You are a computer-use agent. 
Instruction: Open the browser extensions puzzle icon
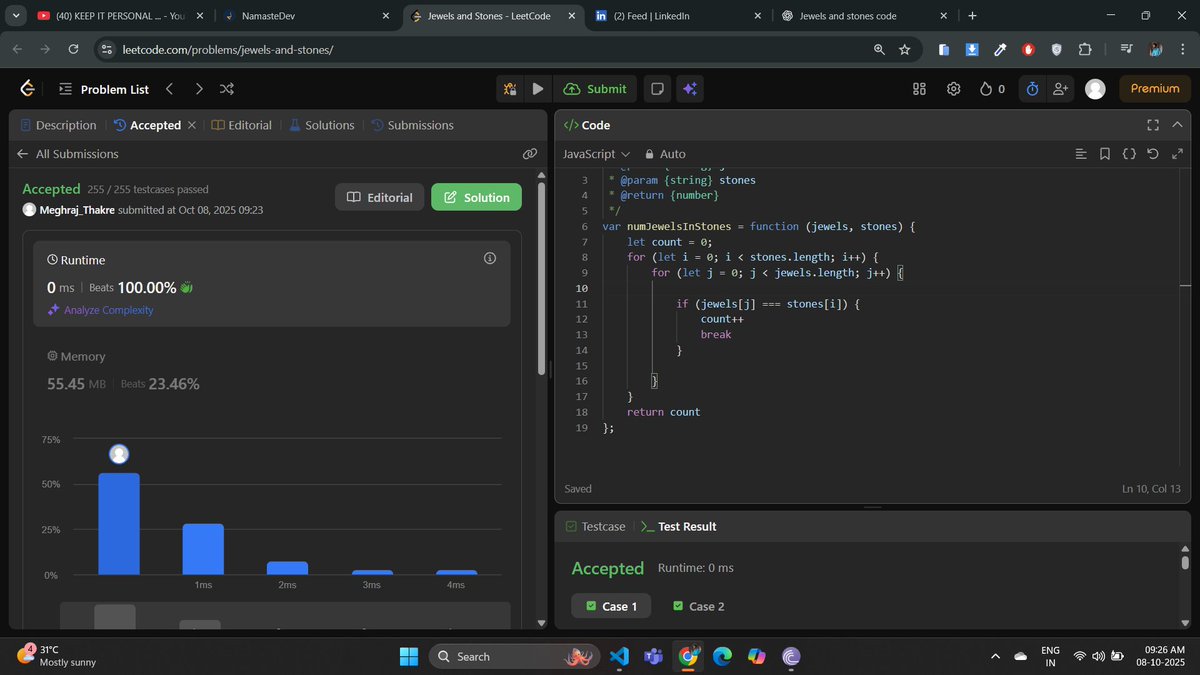(x=1085, y=50)
